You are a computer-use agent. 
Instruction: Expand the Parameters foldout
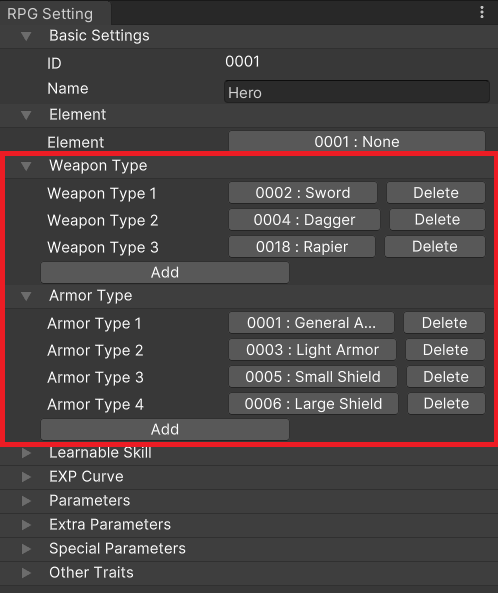tap(26, 501)
